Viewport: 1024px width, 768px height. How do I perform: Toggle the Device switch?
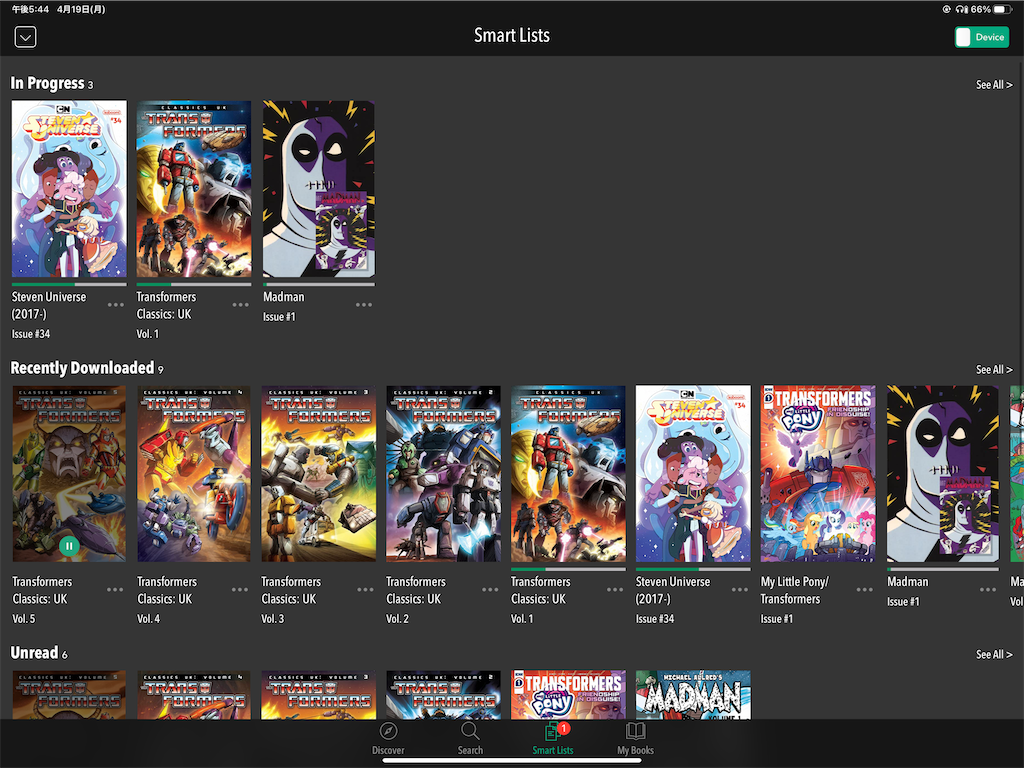coord(982,37)
